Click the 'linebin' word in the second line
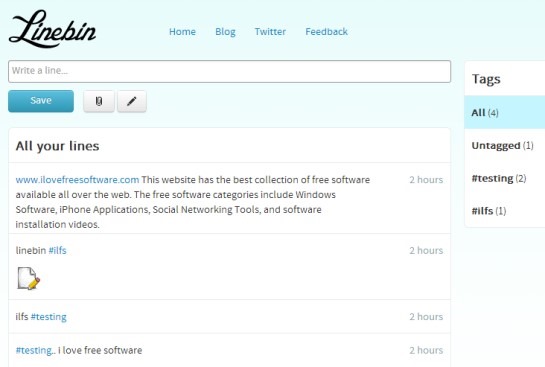This screenshot has height=367, width=545. pyautogui.click(x=31, y=250)
